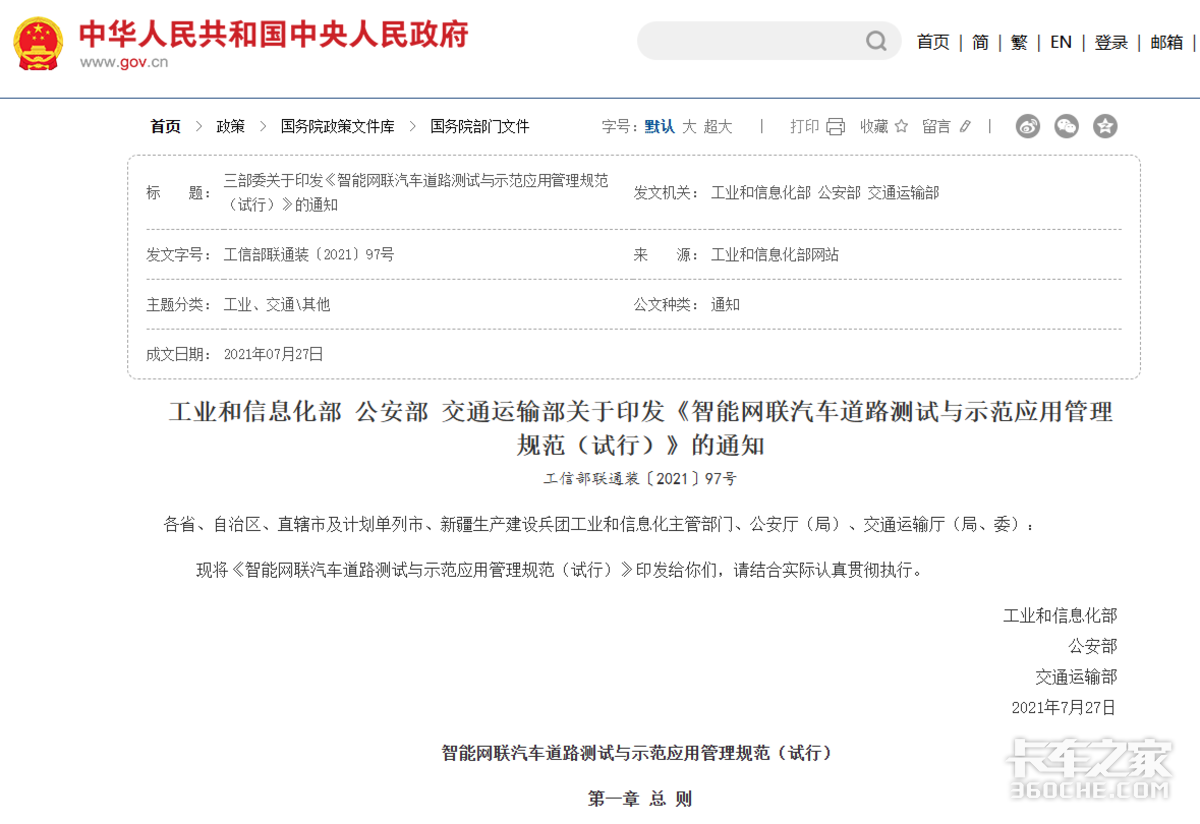
Task: Click the 登录 login link
Action: [x=1111, y=42]
